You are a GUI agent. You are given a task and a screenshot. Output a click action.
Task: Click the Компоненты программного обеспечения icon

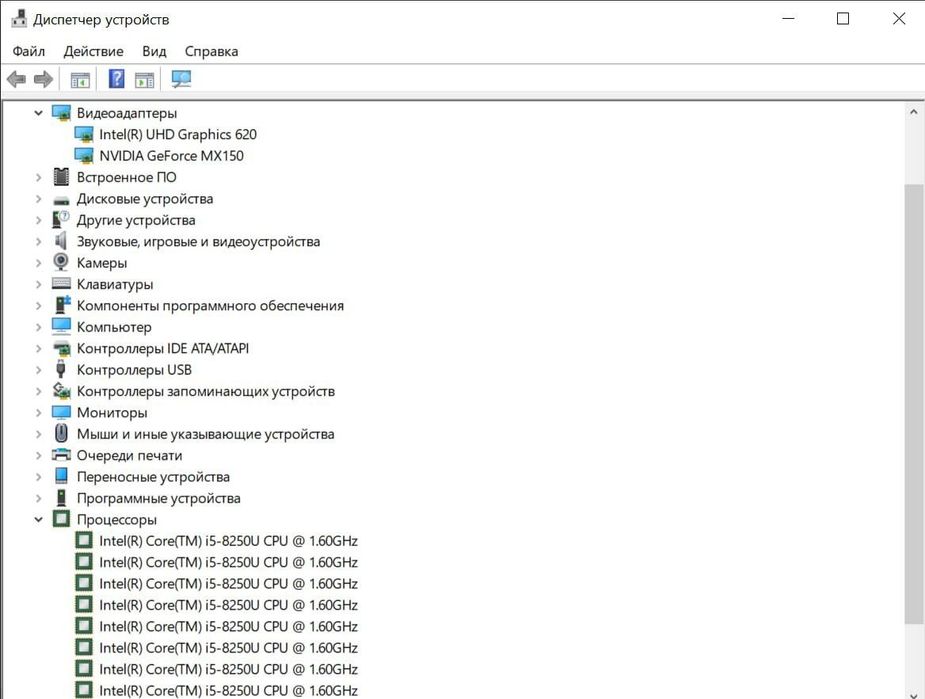(62, 304)
